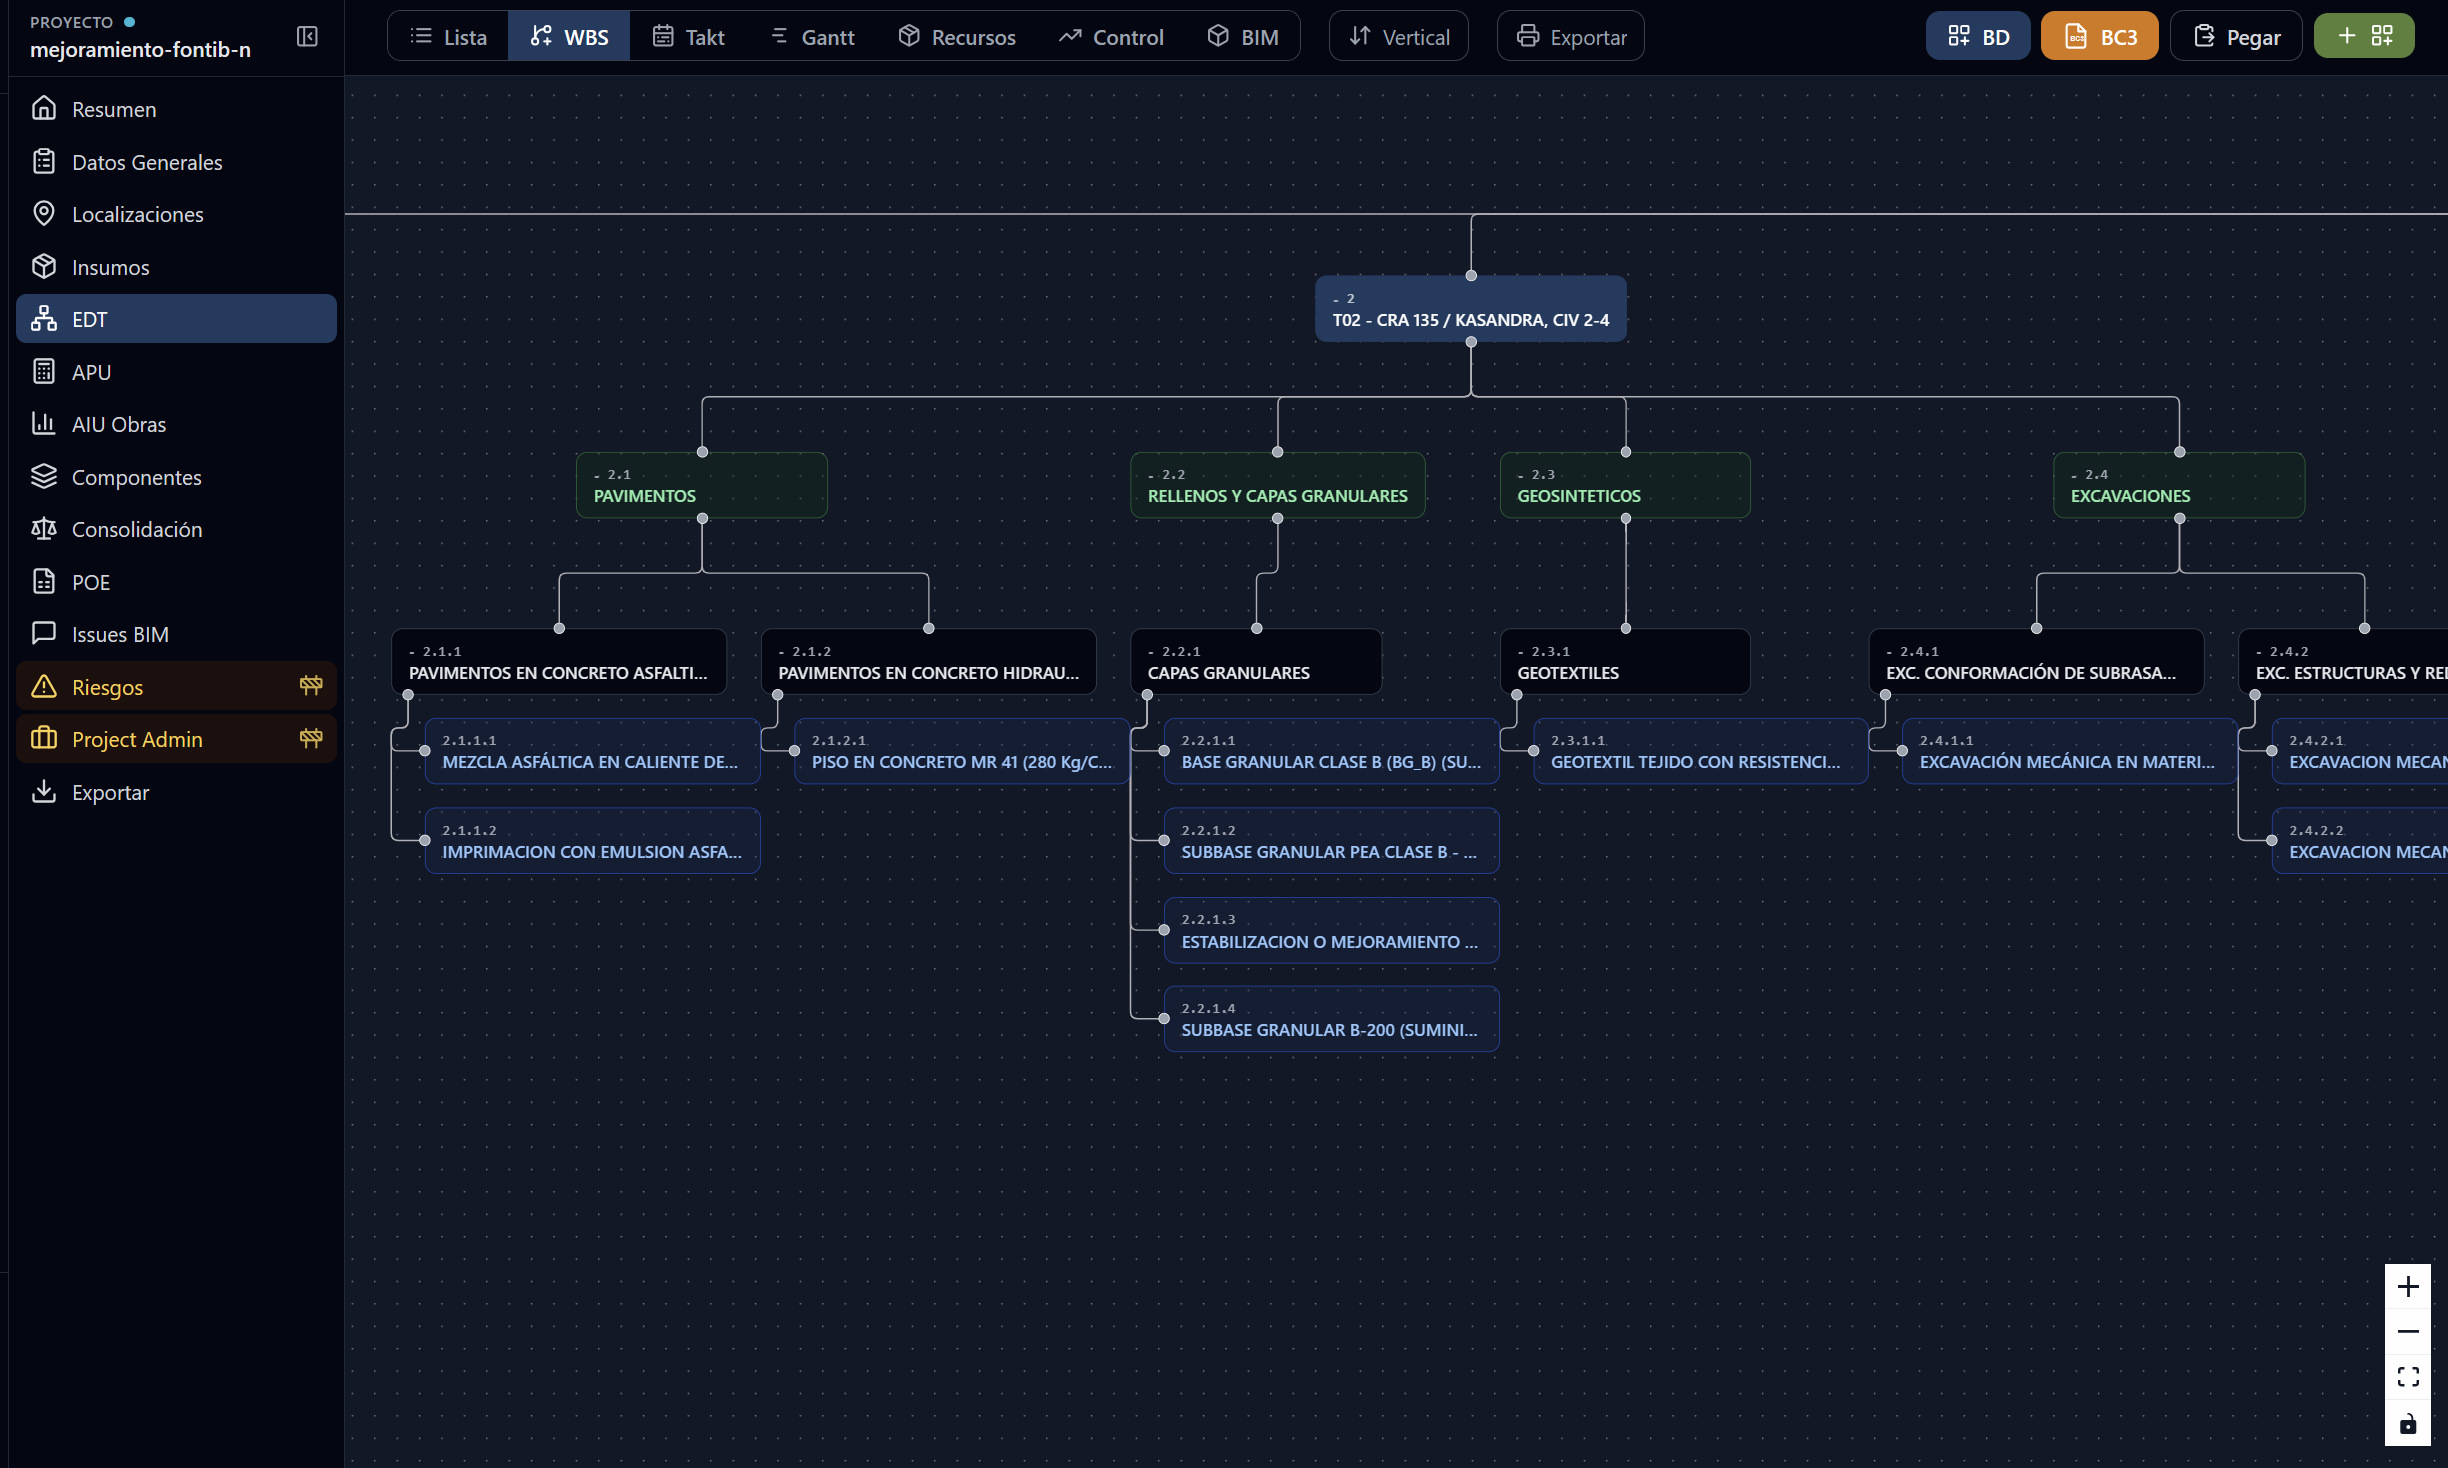Click the green add node button
The height and width of the screenshot is (1468, 2448).
2364,37
